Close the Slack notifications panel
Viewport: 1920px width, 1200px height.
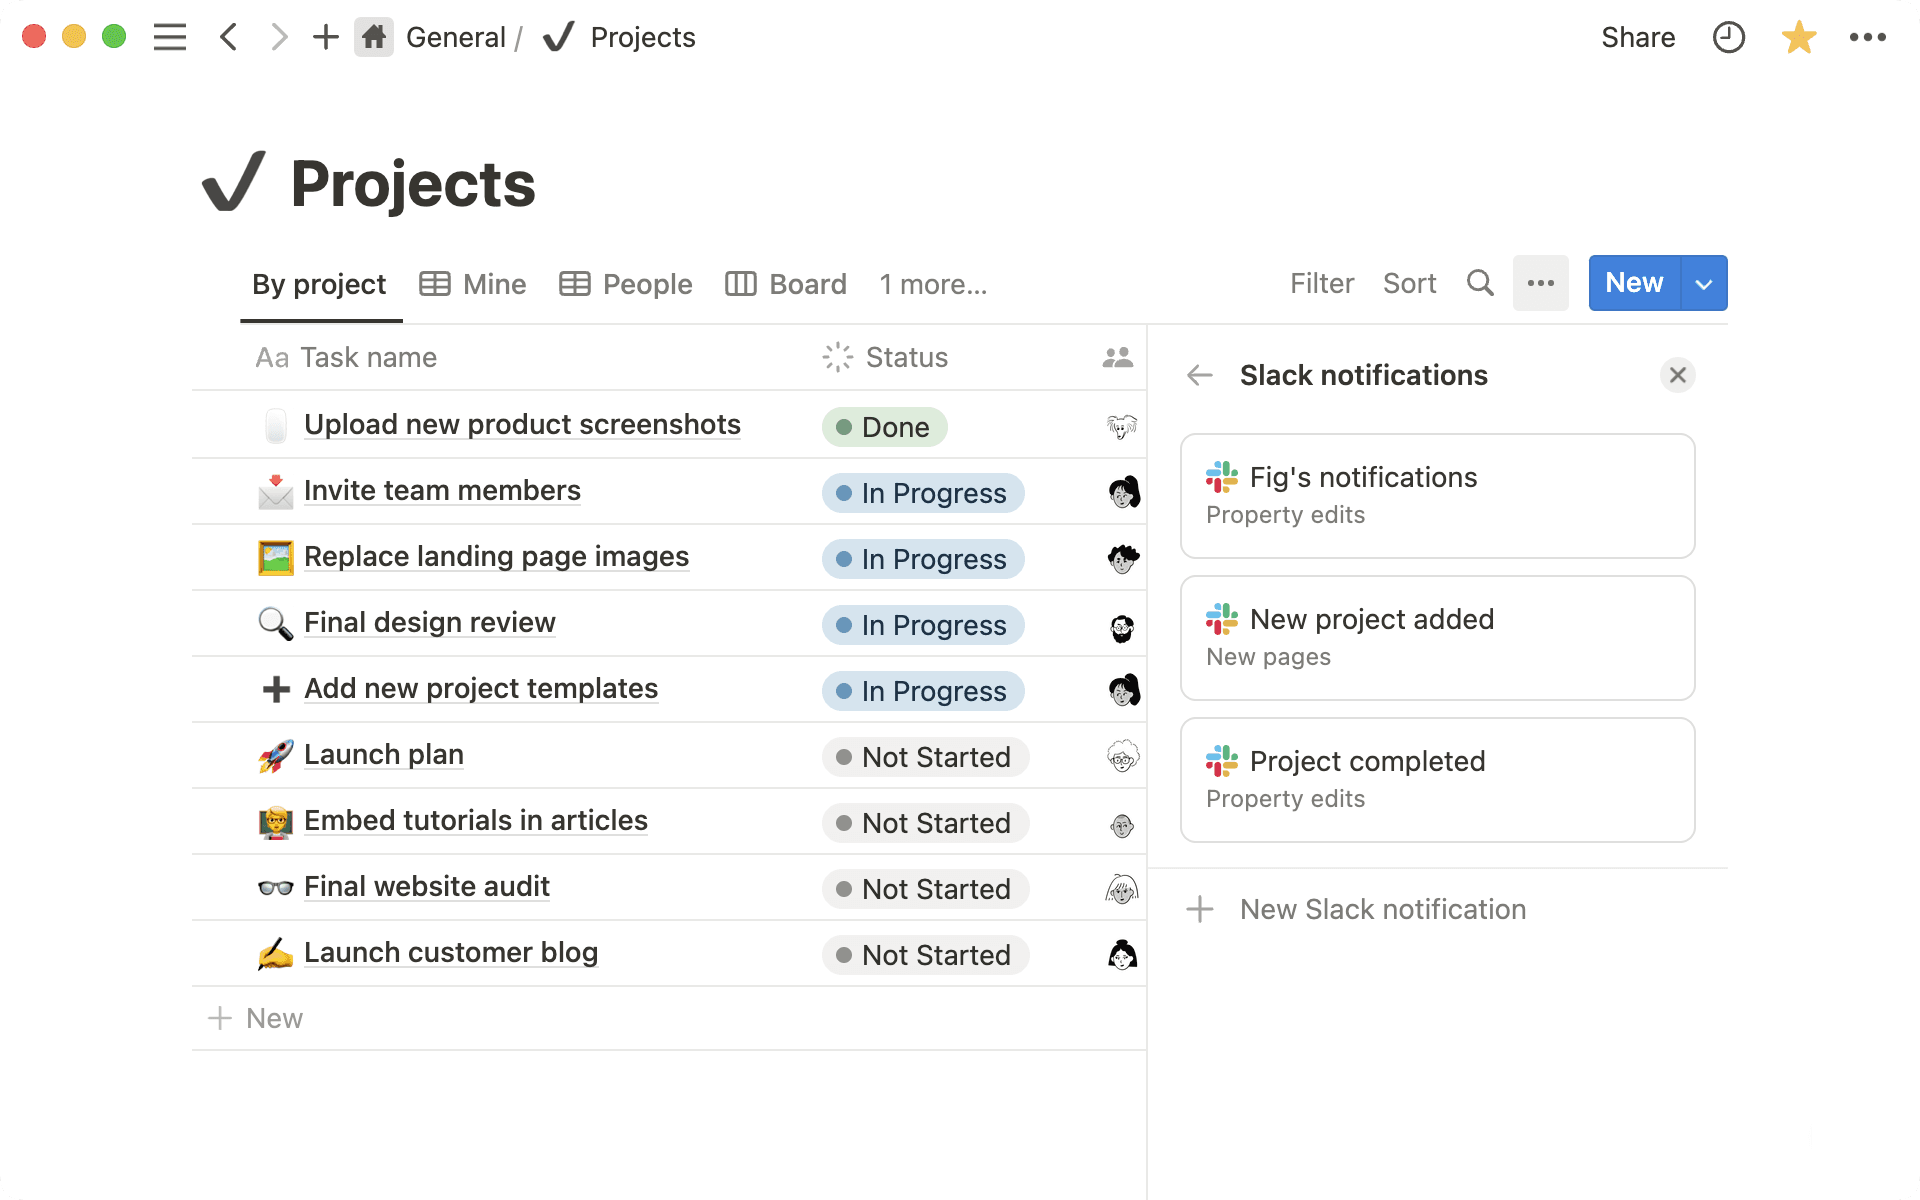pos(1677,375)
